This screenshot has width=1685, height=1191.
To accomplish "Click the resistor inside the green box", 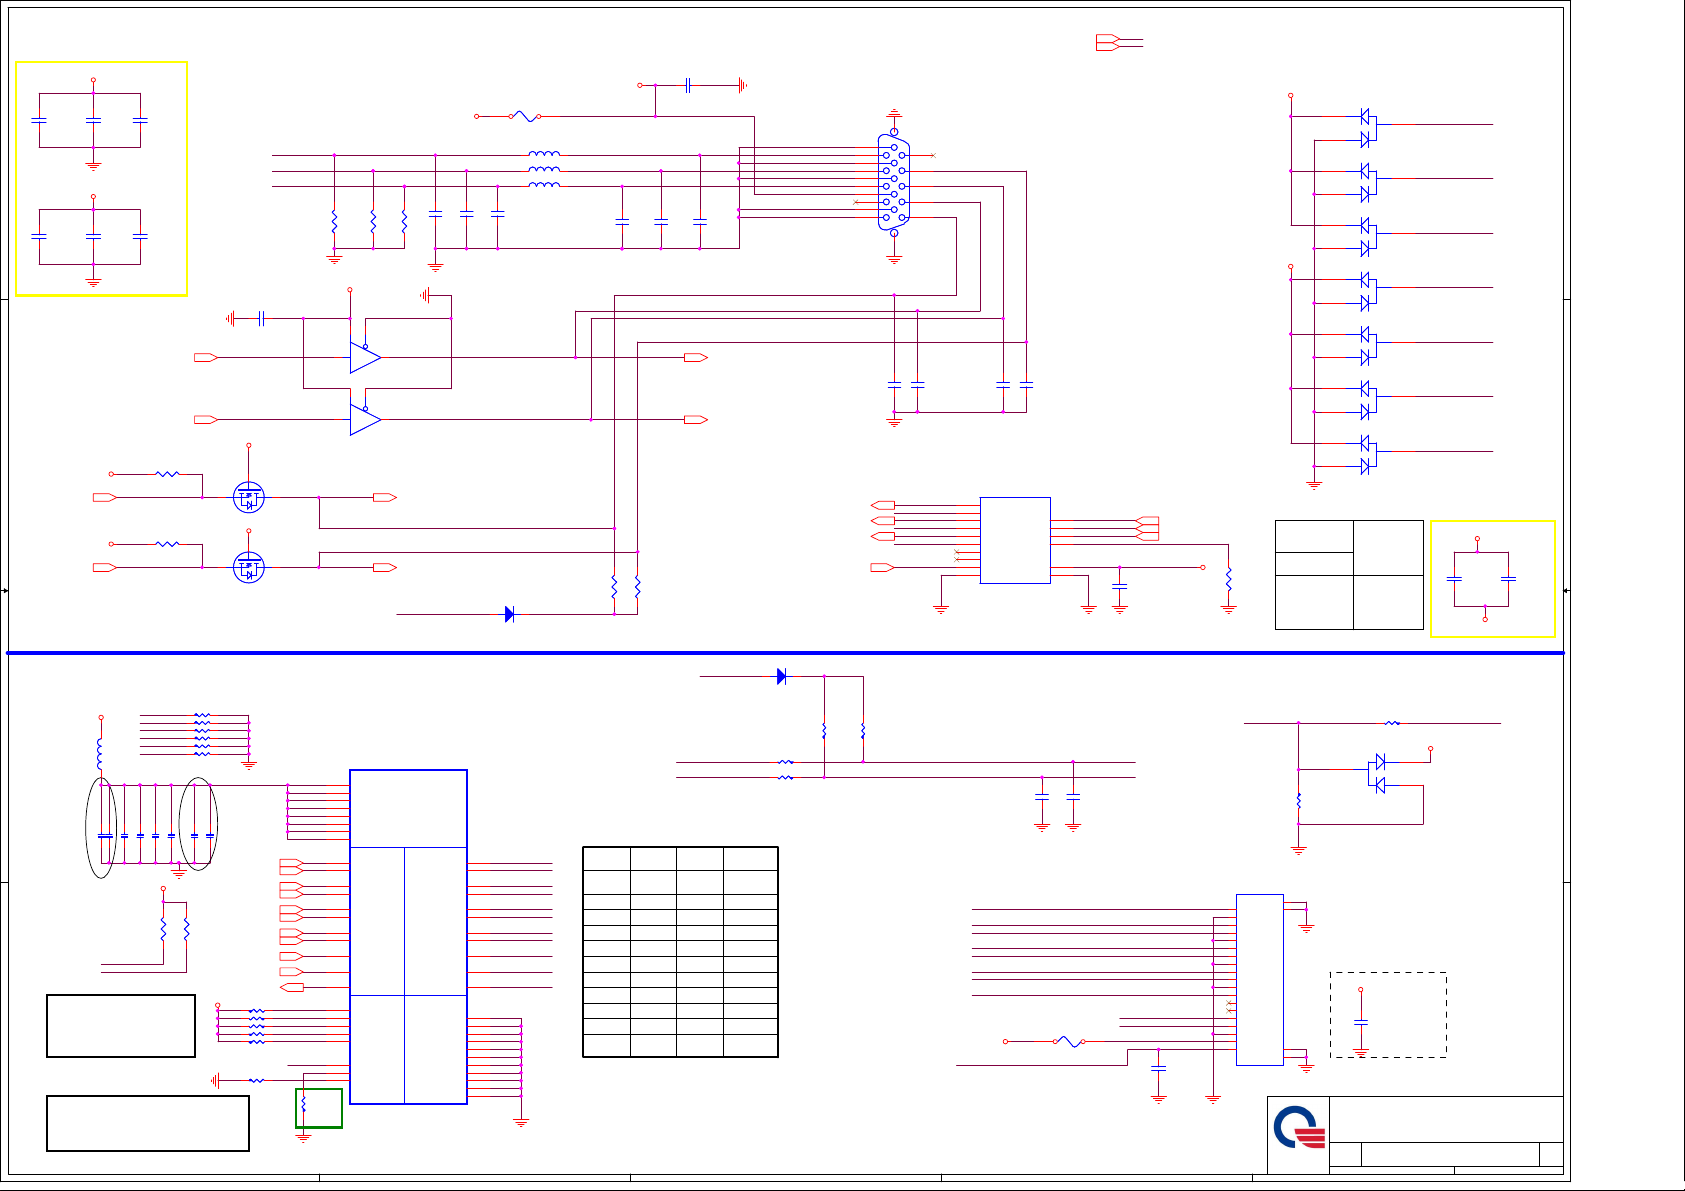I will click(304, 1104).
